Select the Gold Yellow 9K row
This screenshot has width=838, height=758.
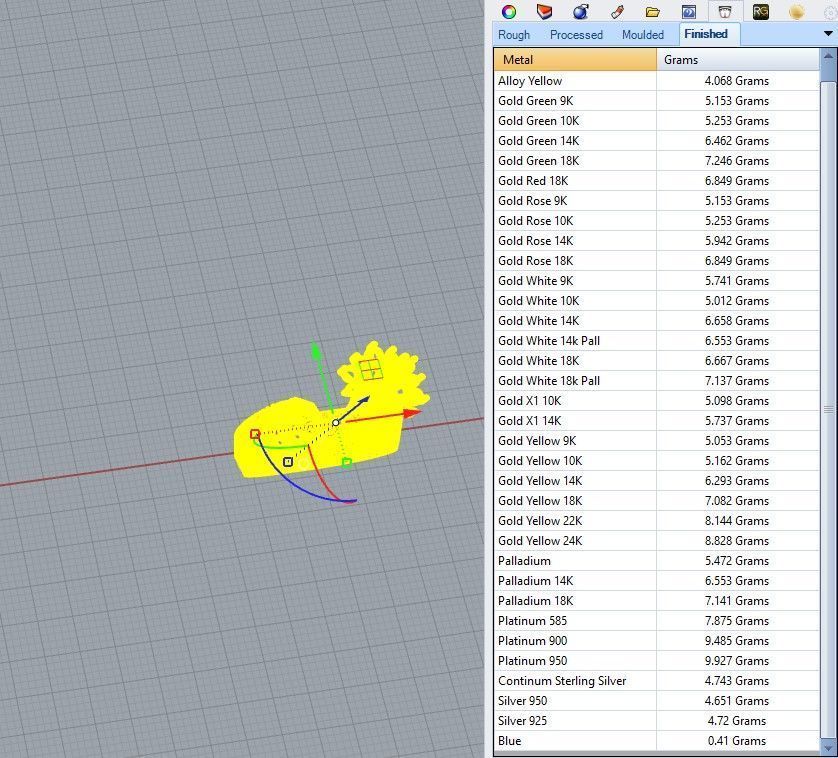point(656,440)
